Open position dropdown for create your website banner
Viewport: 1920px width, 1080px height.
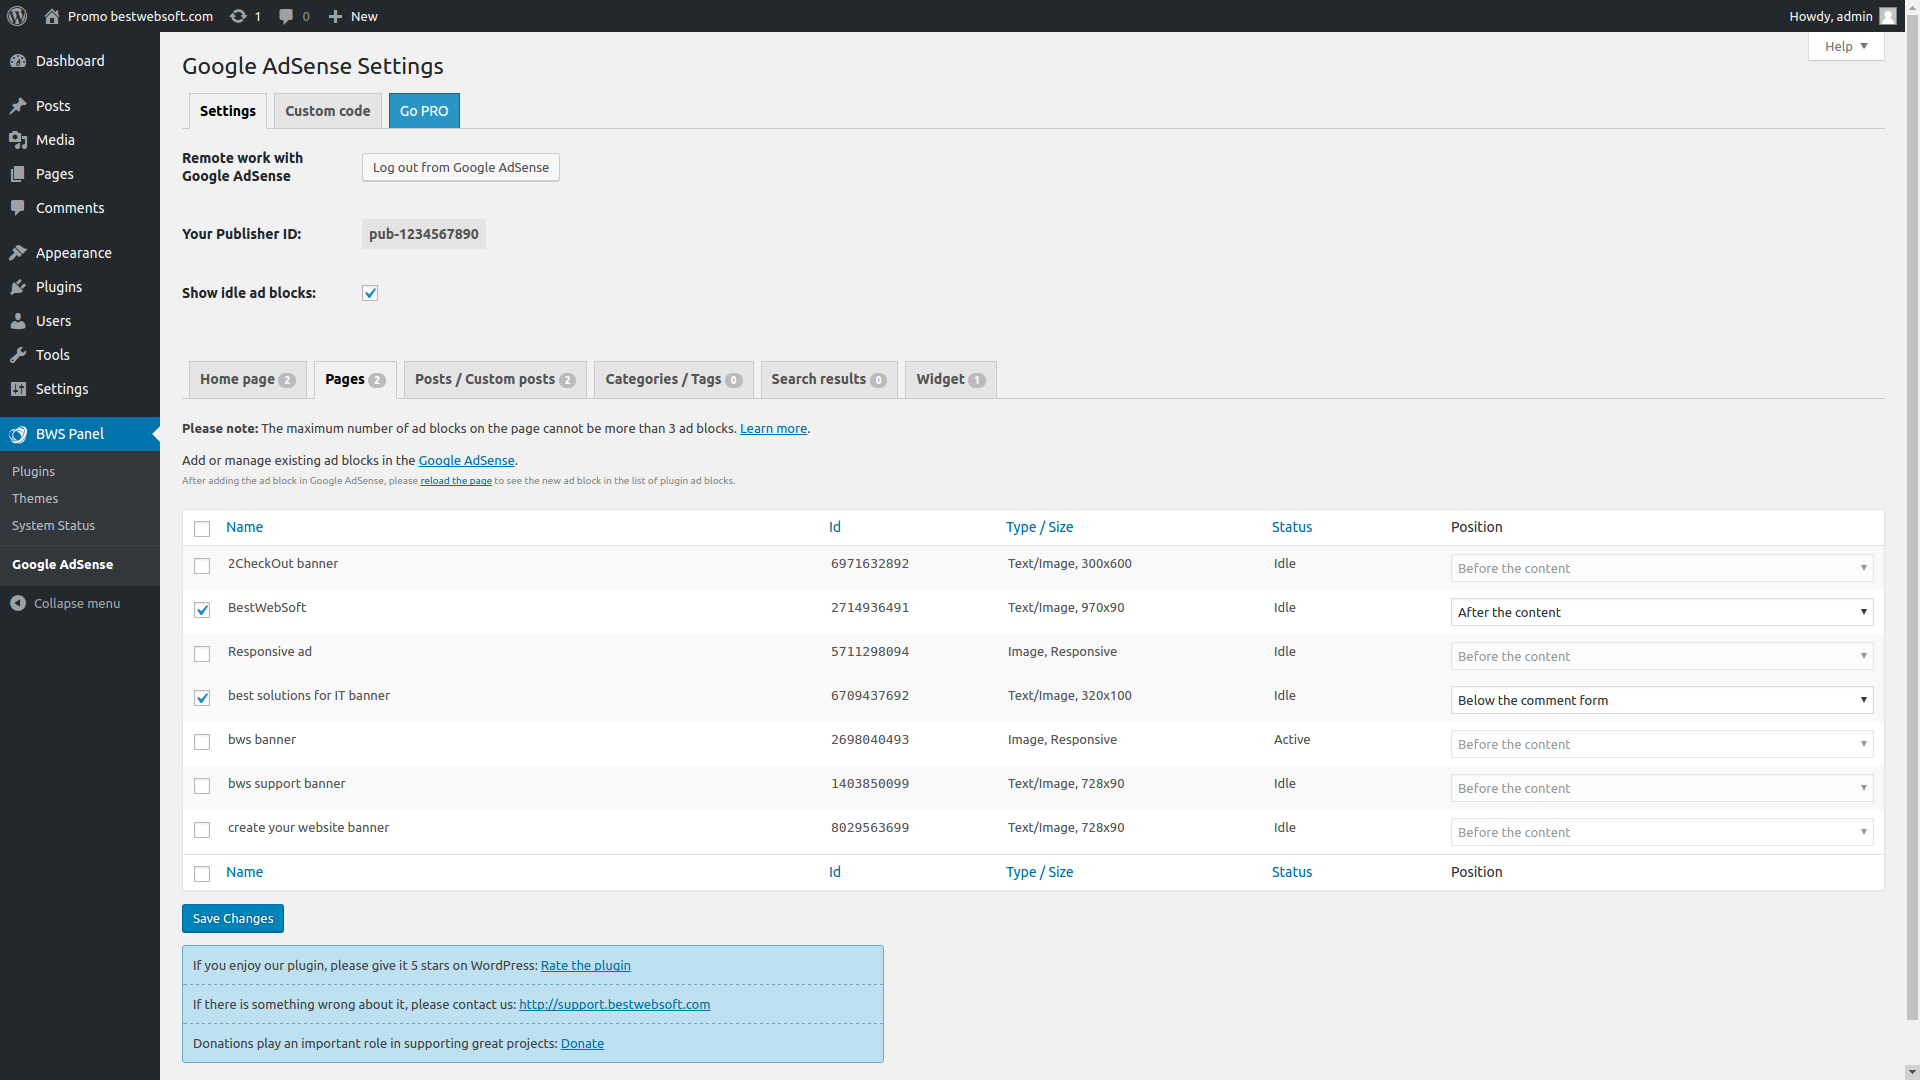coord(1661,832)
